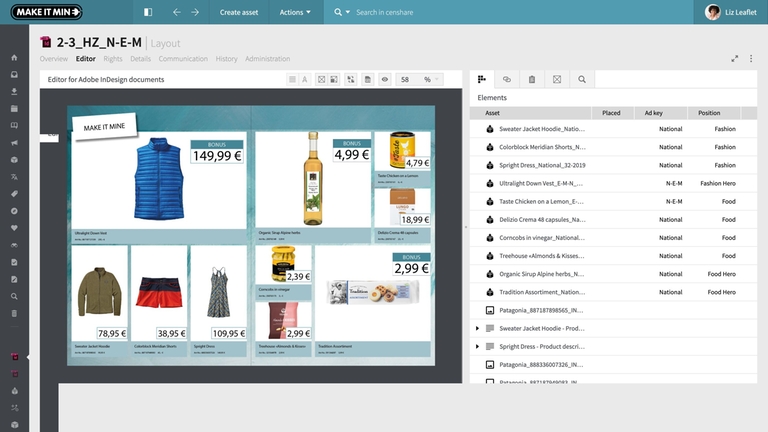Sort by the Position column header
The image size is (768, 432).
(x=714, y=113)
